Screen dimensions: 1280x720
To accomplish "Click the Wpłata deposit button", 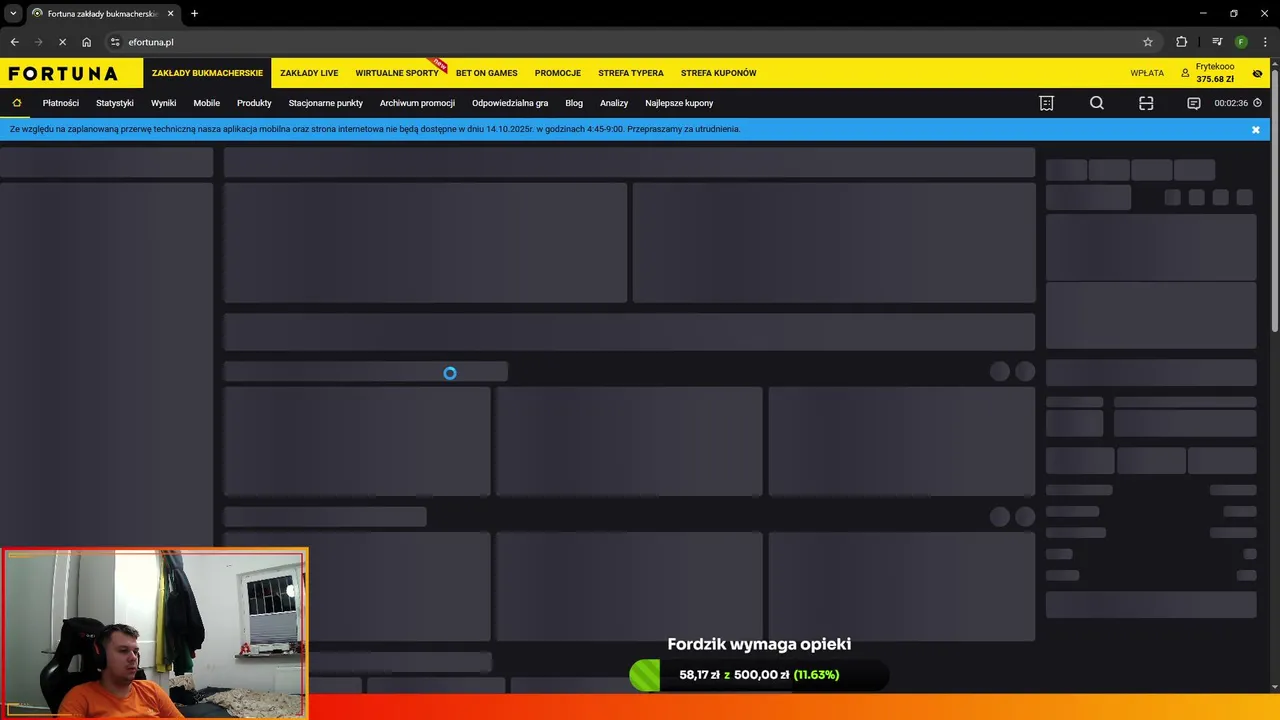I will 1147,73.
